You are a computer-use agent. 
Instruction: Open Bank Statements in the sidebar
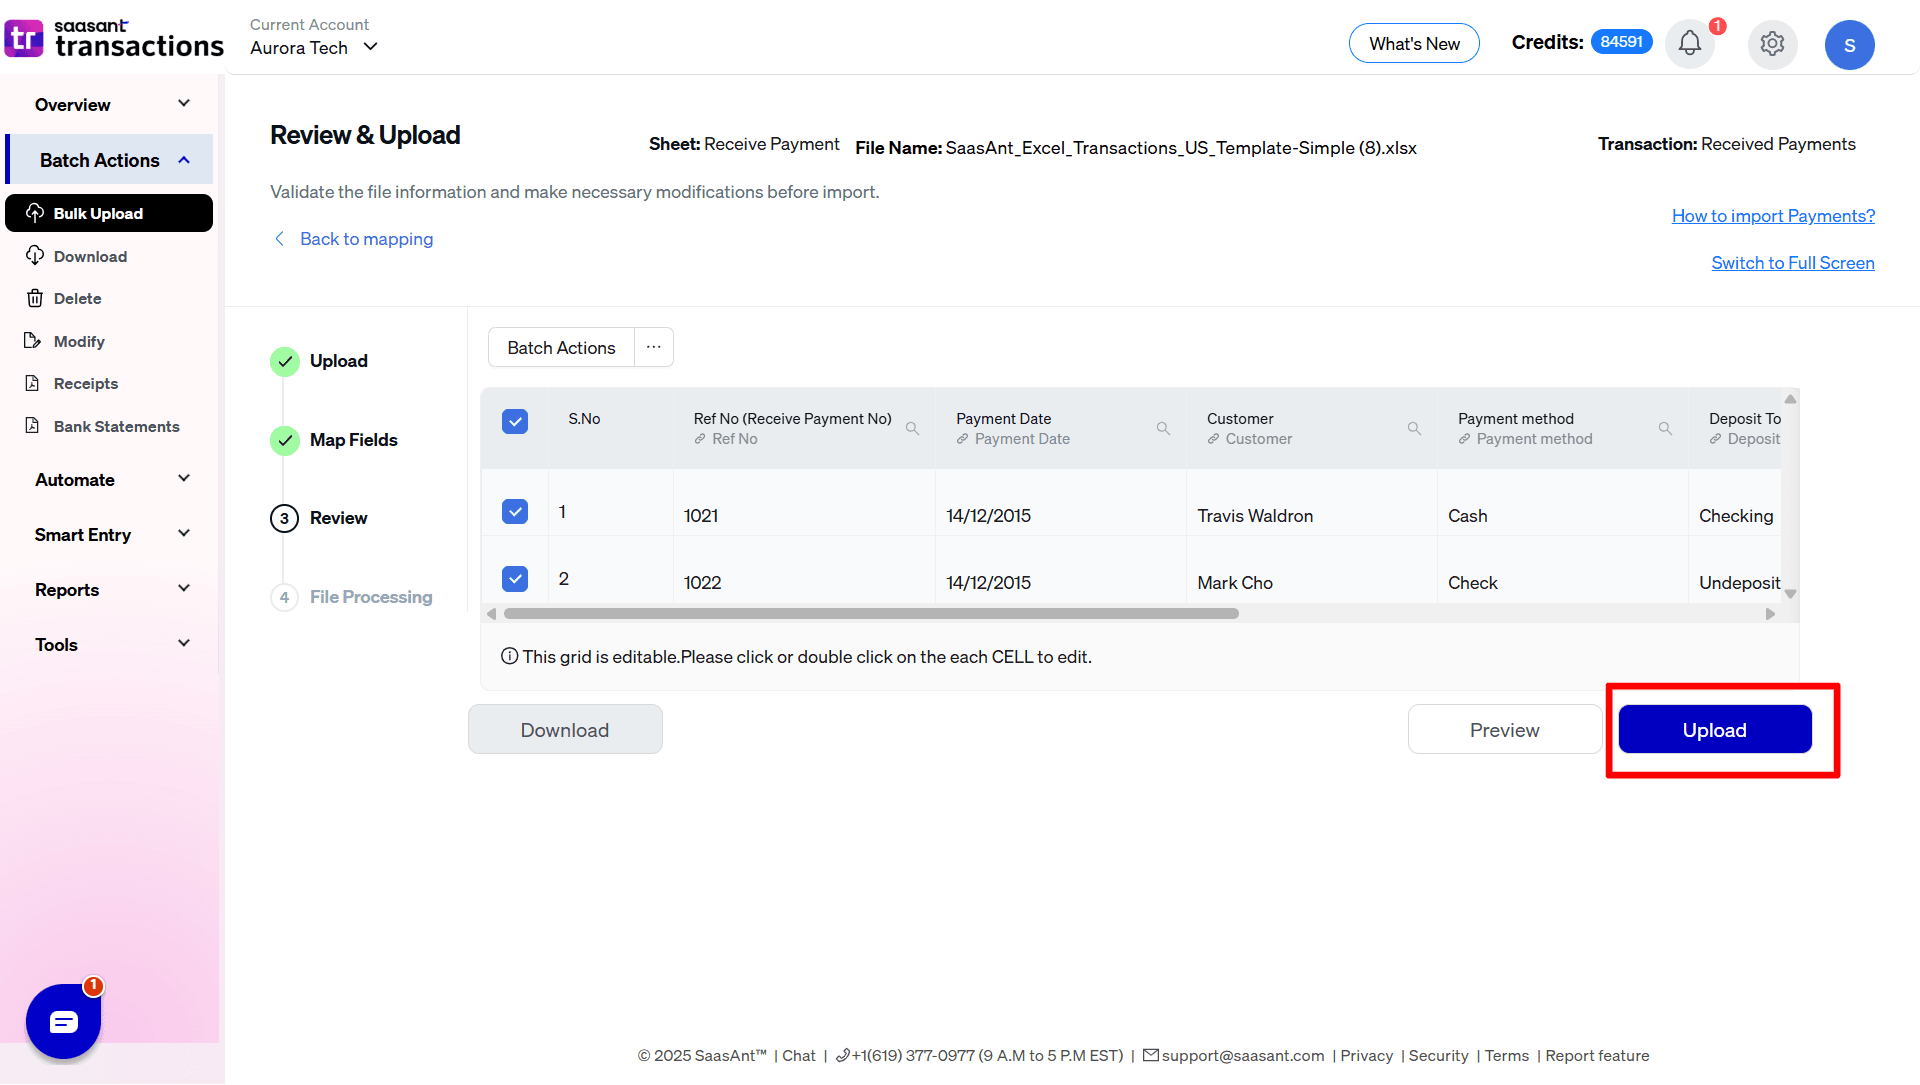(116, 426)
